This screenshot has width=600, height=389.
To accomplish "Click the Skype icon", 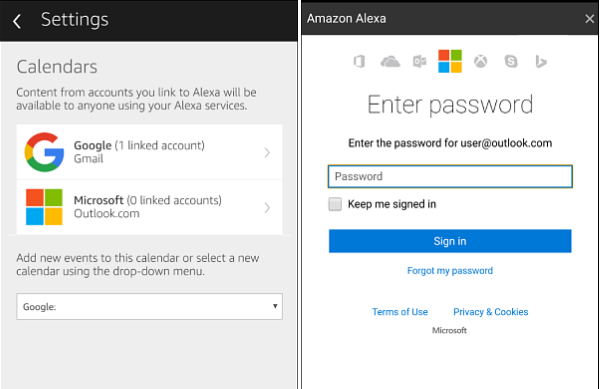I will [x=511, y=61].
